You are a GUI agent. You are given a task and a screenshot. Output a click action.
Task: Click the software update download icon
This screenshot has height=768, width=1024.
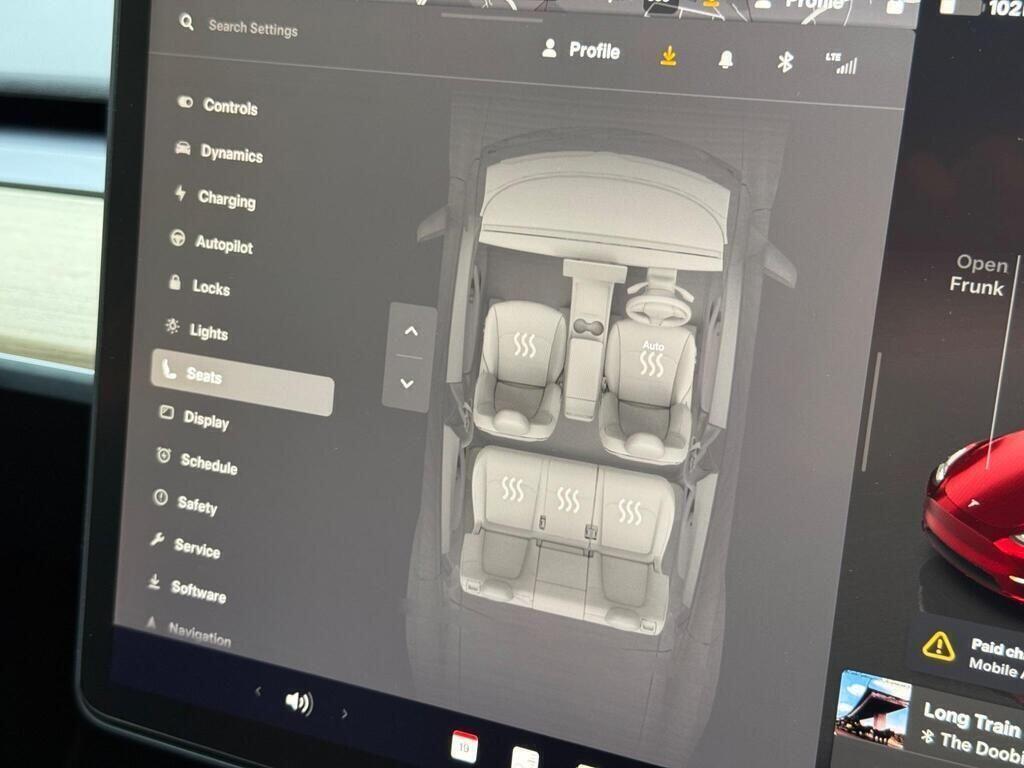[x=668, y=56]
